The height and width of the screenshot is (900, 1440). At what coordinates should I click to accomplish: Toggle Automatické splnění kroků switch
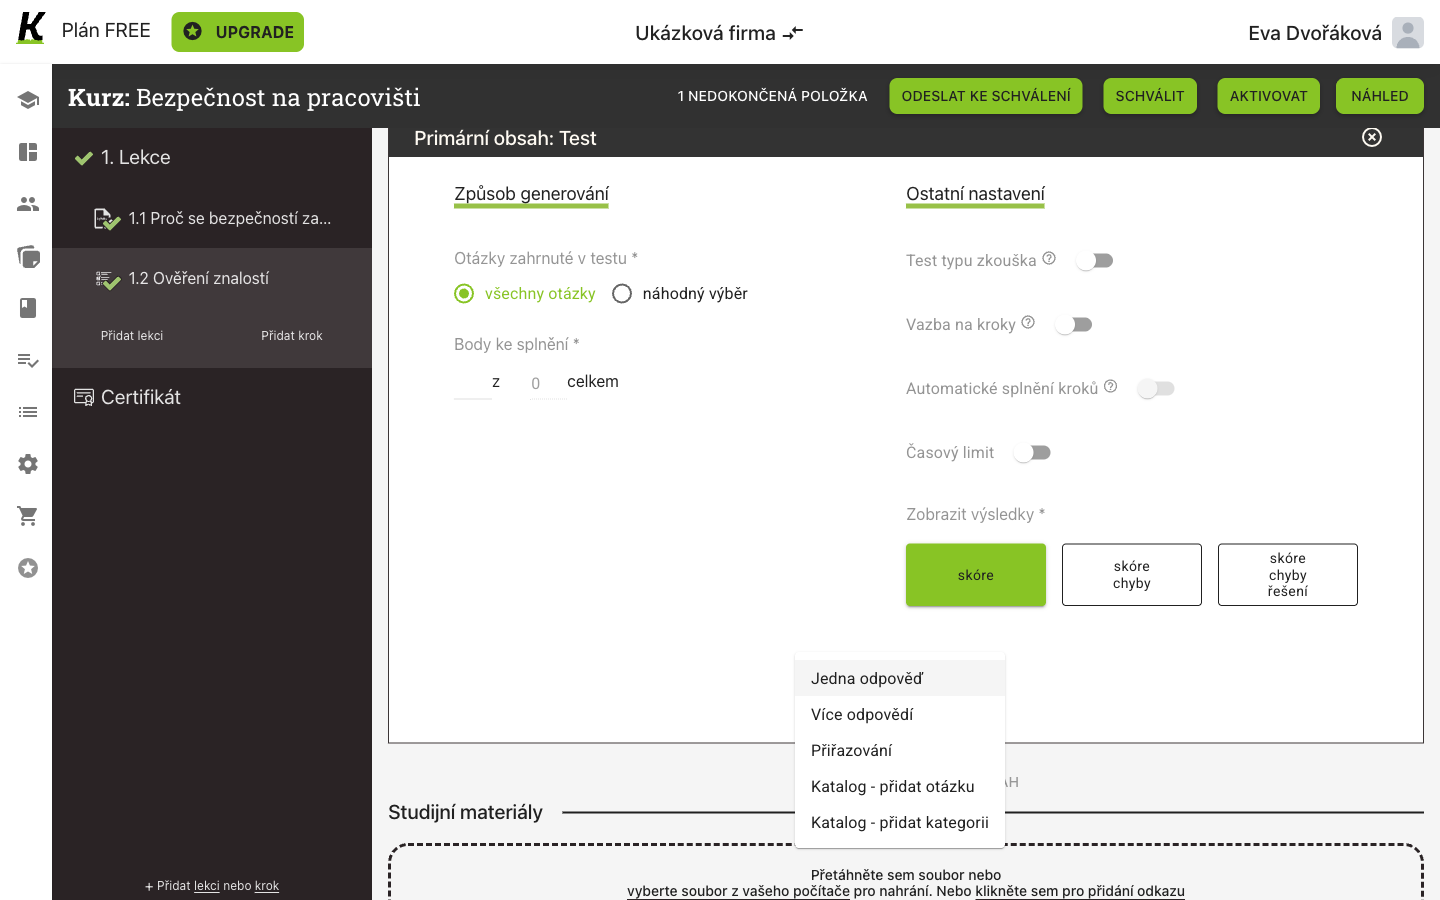1156,389
